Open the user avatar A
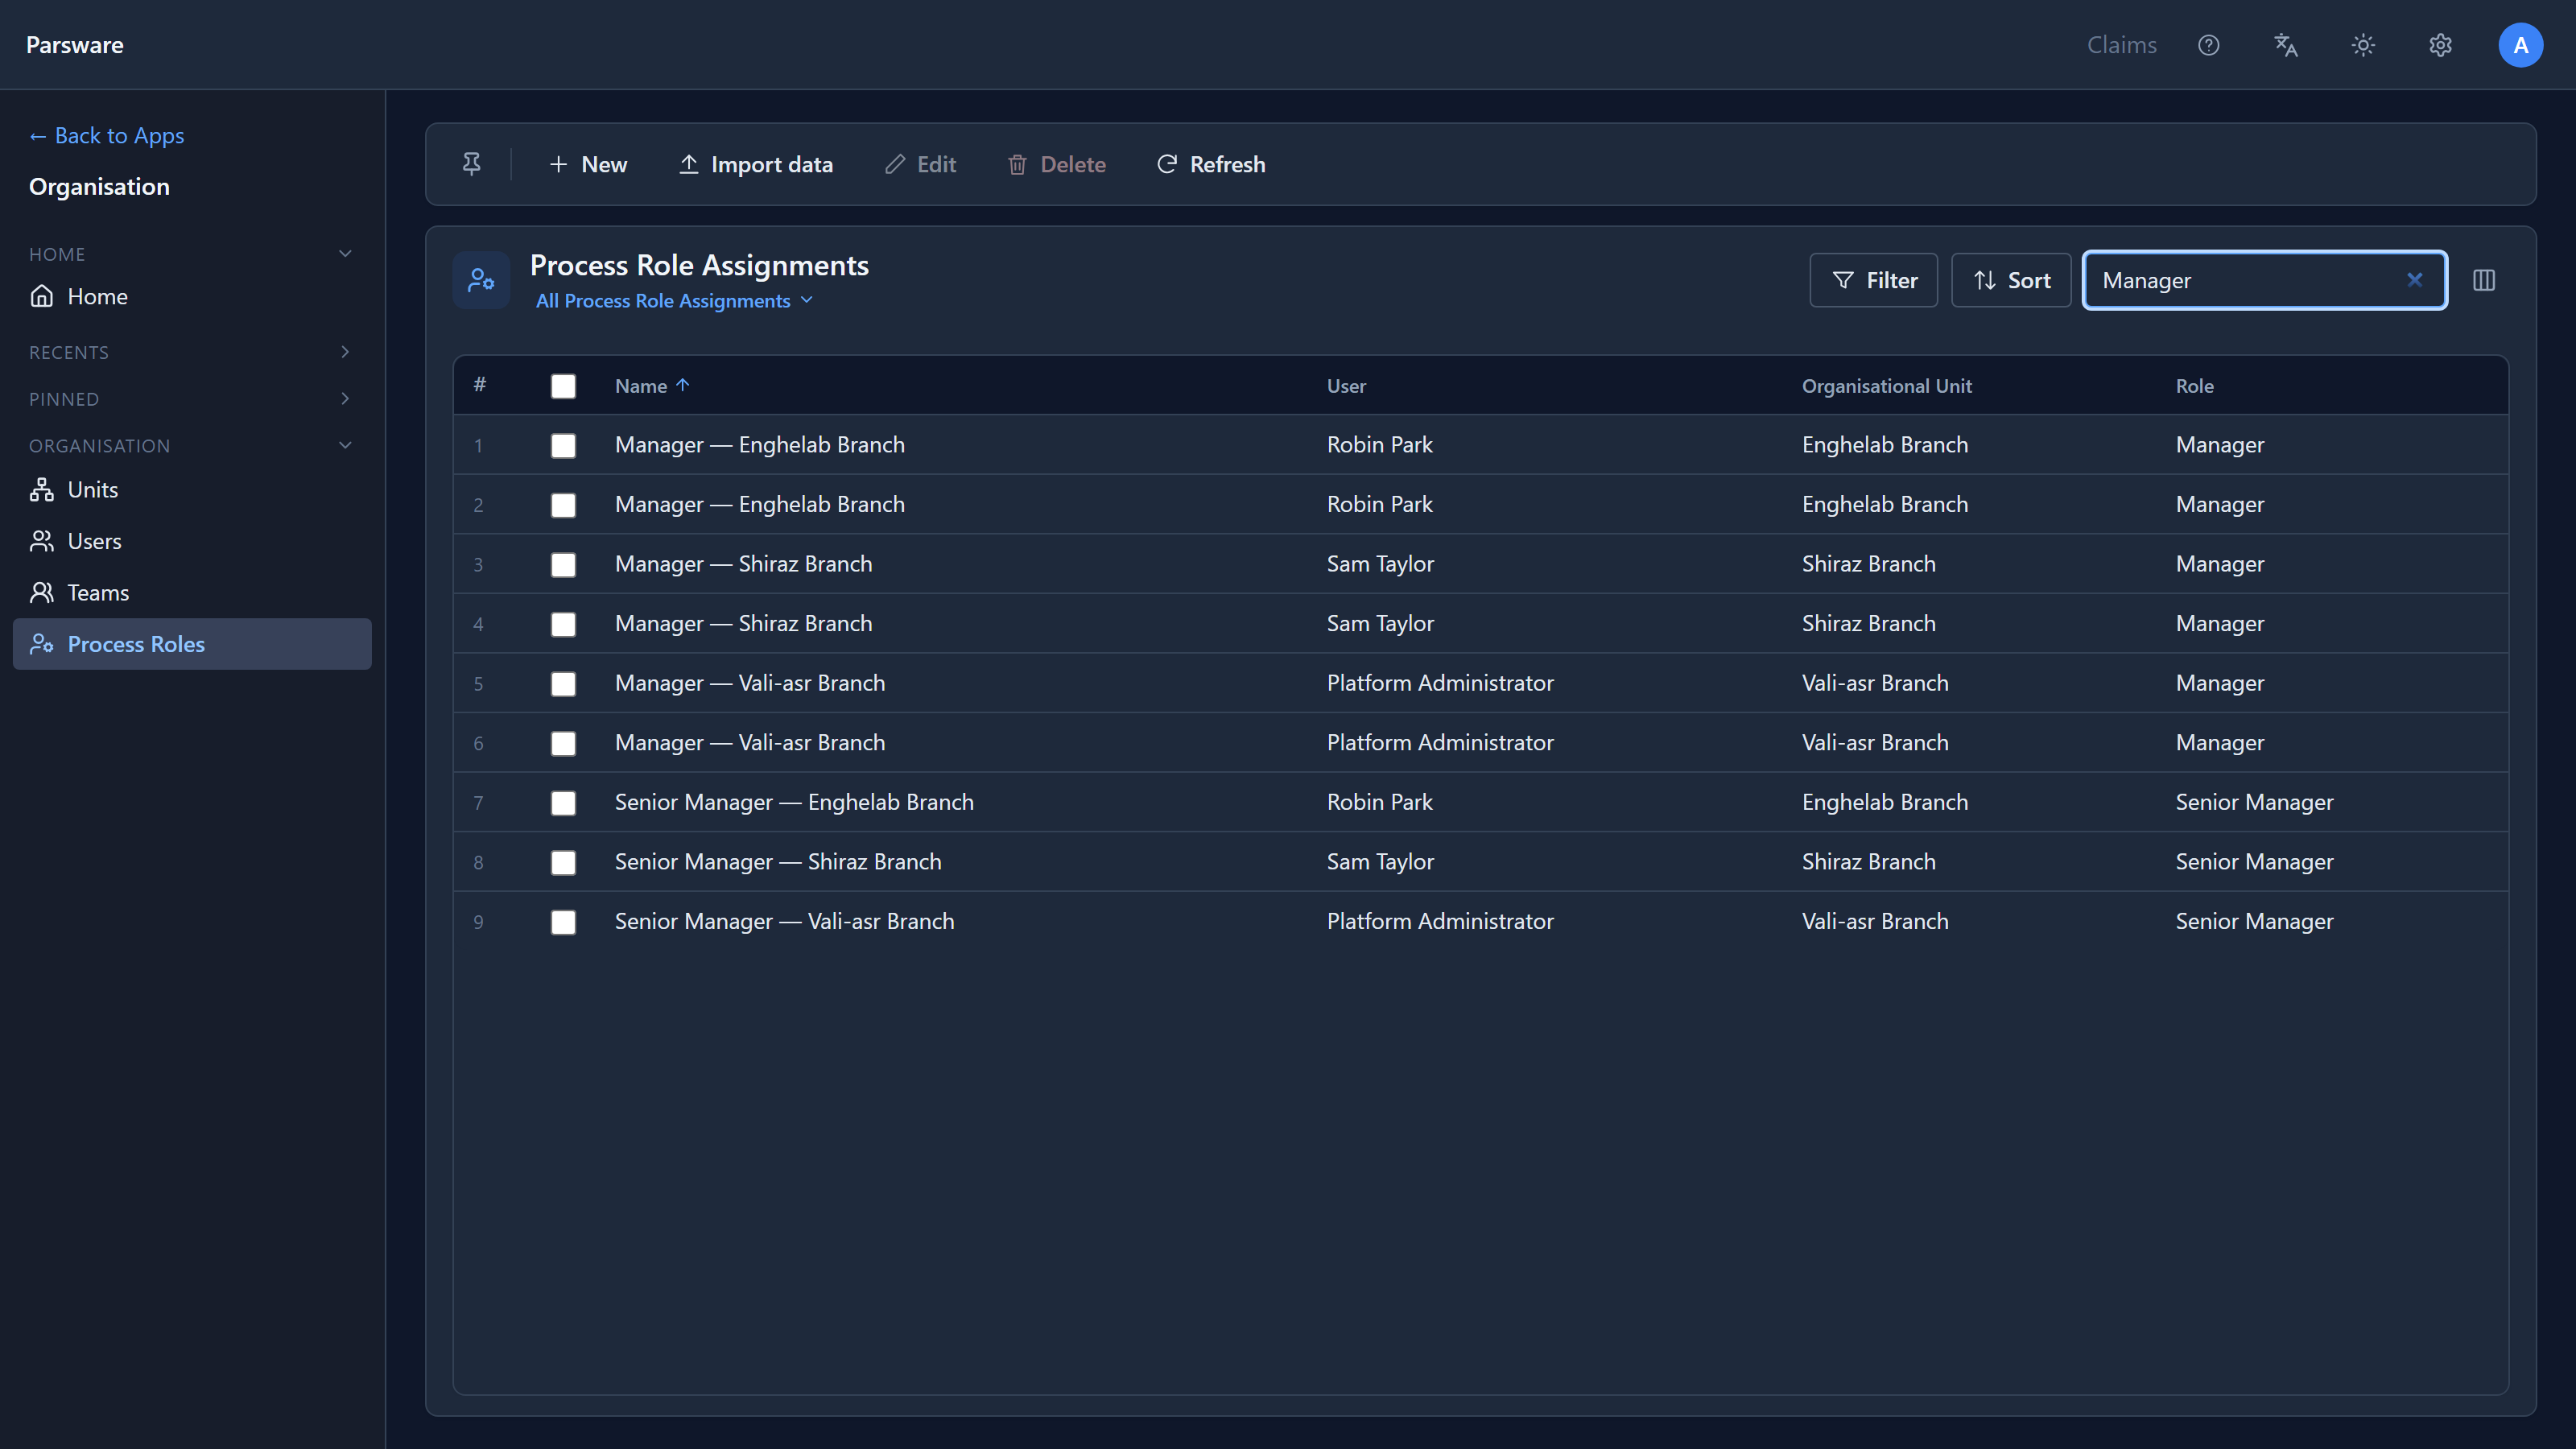 coord(2520,45)
